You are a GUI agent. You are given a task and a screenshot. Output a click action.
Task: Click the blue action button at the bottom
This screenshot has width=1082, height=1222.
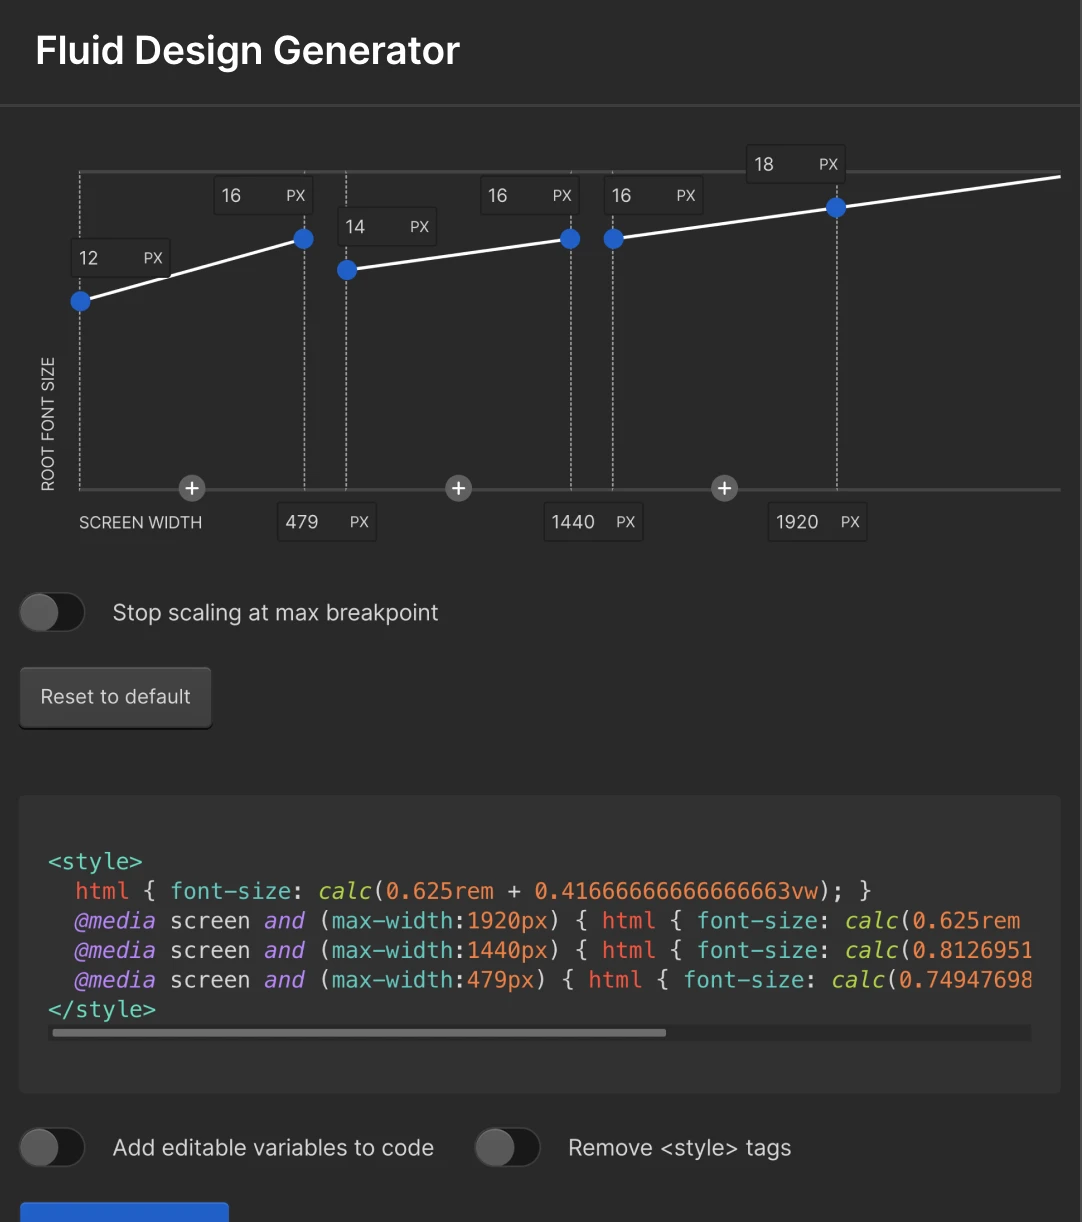124,1215
